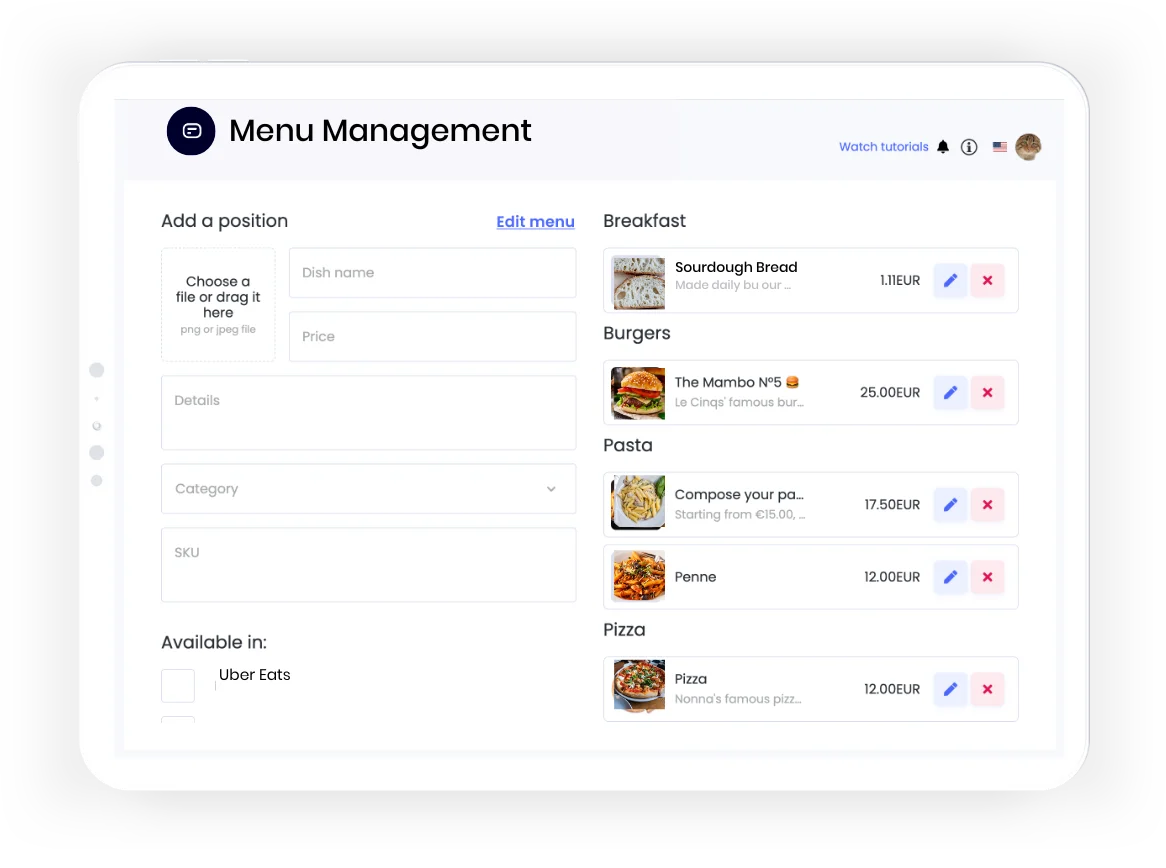The image size is (1166, 868).
Task: Click the Menu Management round logo icon
Action: pyautogui.click(x=191, y=131)
